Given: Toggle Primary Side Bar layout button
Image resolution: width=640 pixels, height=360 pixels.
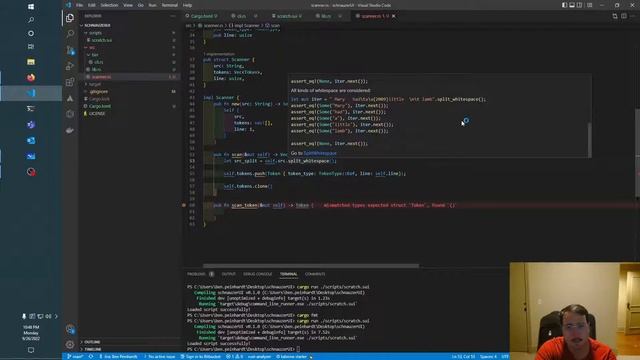Looking at the screenshot, I should [x=564, y=5].
